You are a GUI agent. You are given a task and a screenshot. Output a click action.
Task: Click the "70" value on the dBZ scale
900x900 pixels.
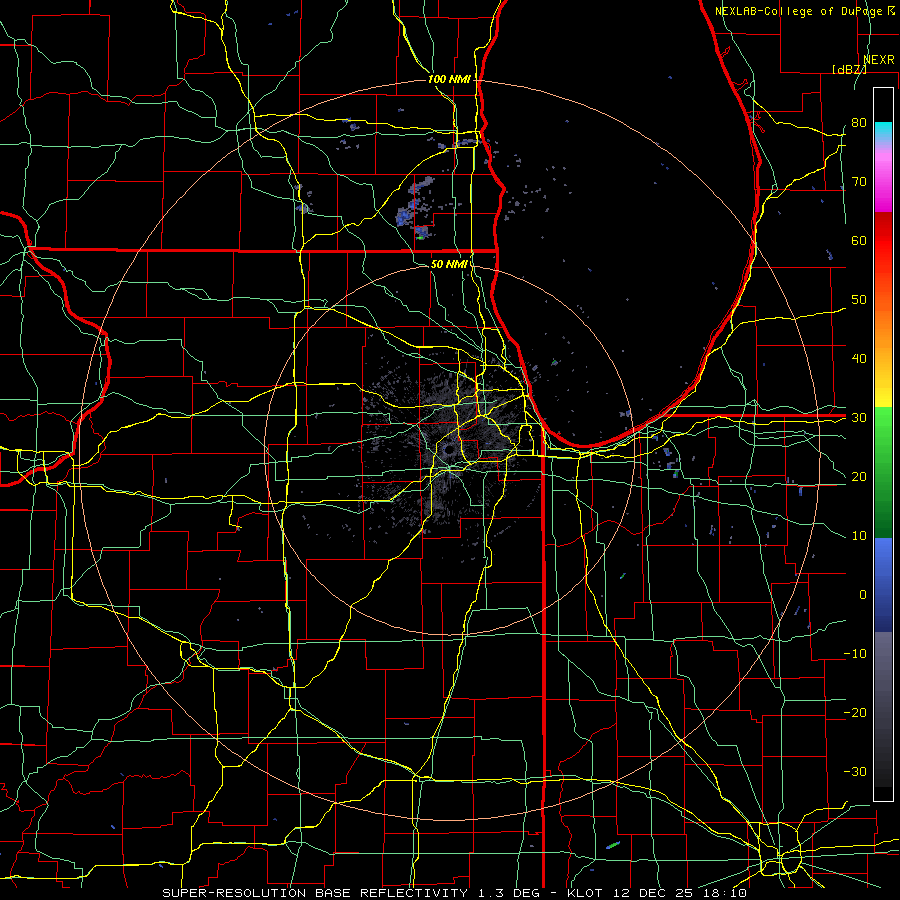[859, 182]
